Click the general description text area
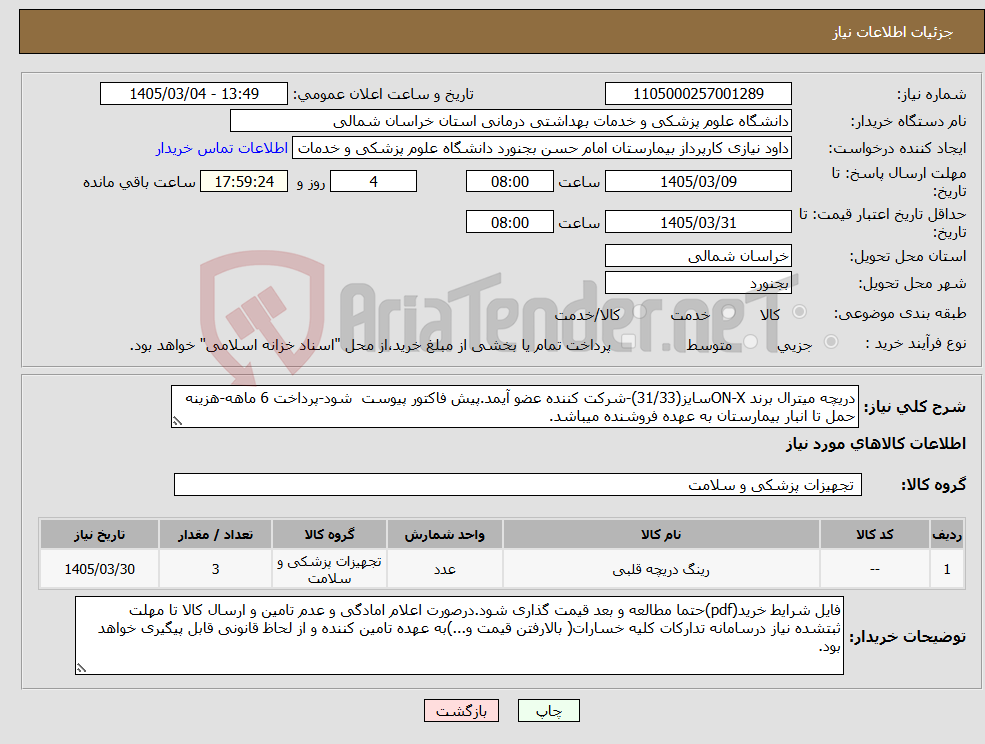 pos(514,407)
